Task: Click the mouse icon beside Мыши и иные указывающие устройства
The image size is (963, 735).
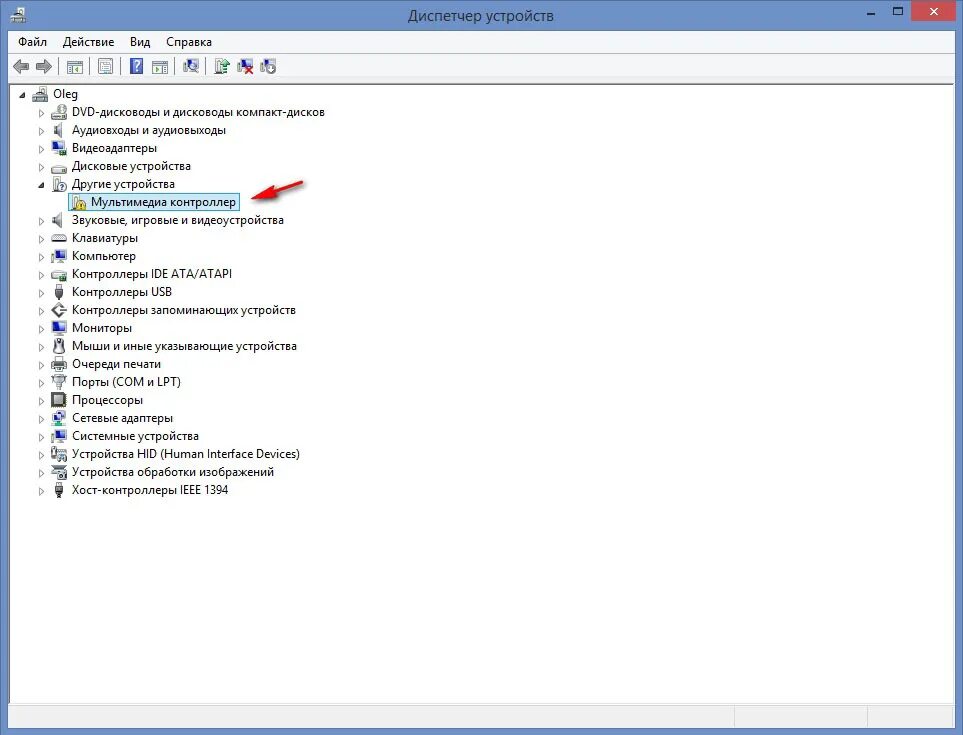Action: 59,346
